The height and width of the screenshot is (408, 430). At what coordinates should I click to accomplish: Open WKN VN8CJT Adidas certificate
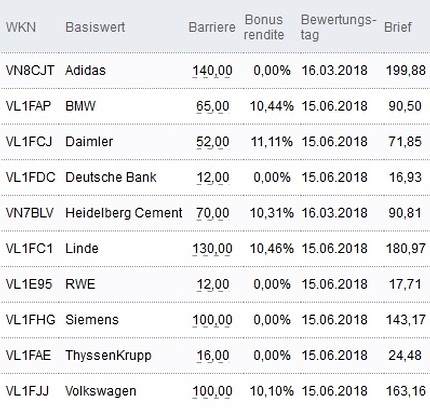30,70
